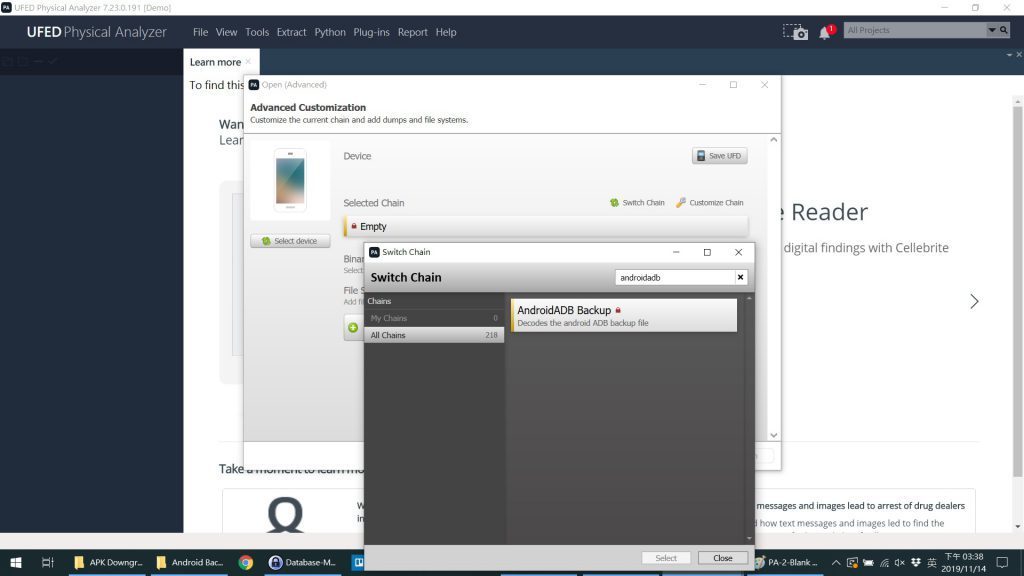The width and height of the screenshot is (1024, 576).
Task: Maximize the Switch Chain dialog window
Action: 707,252
